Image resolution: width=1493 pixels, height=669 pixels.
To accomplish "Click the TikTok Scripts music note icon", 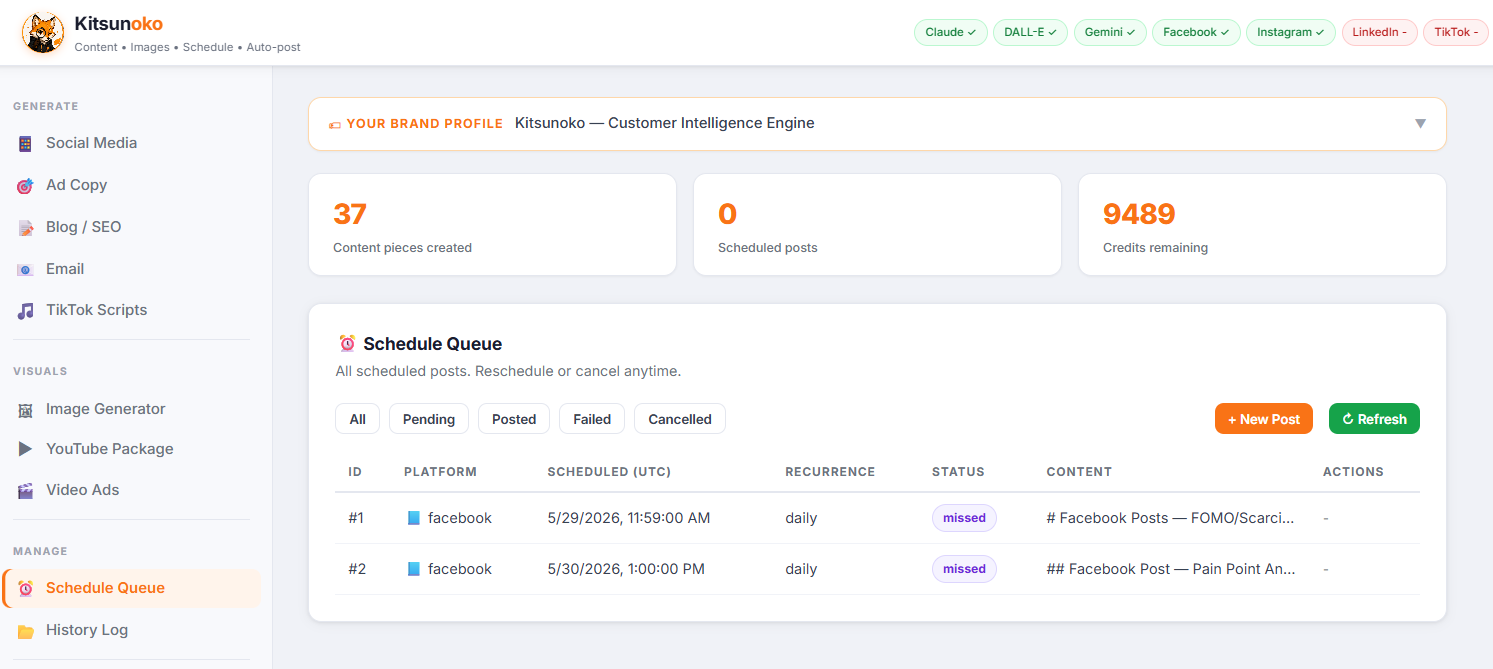I will (26, 311).
